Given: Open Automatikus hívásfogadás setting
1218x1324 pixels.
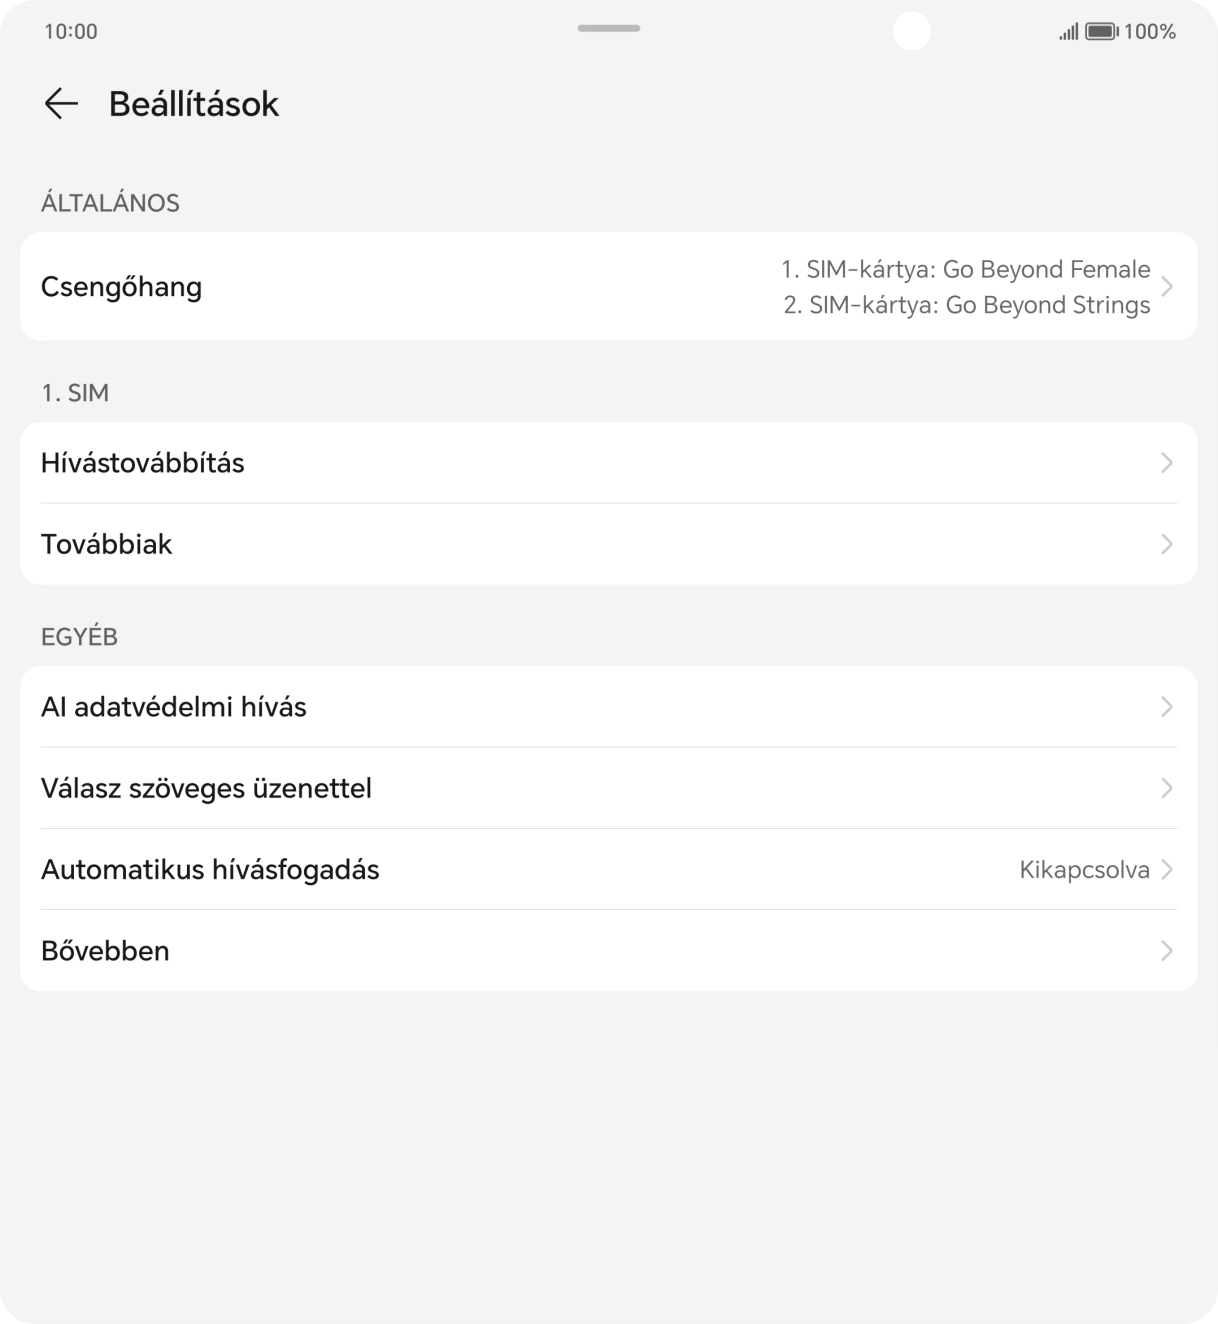Looking at the screenshot, I should pyautogui.click(x=210, y=870).
